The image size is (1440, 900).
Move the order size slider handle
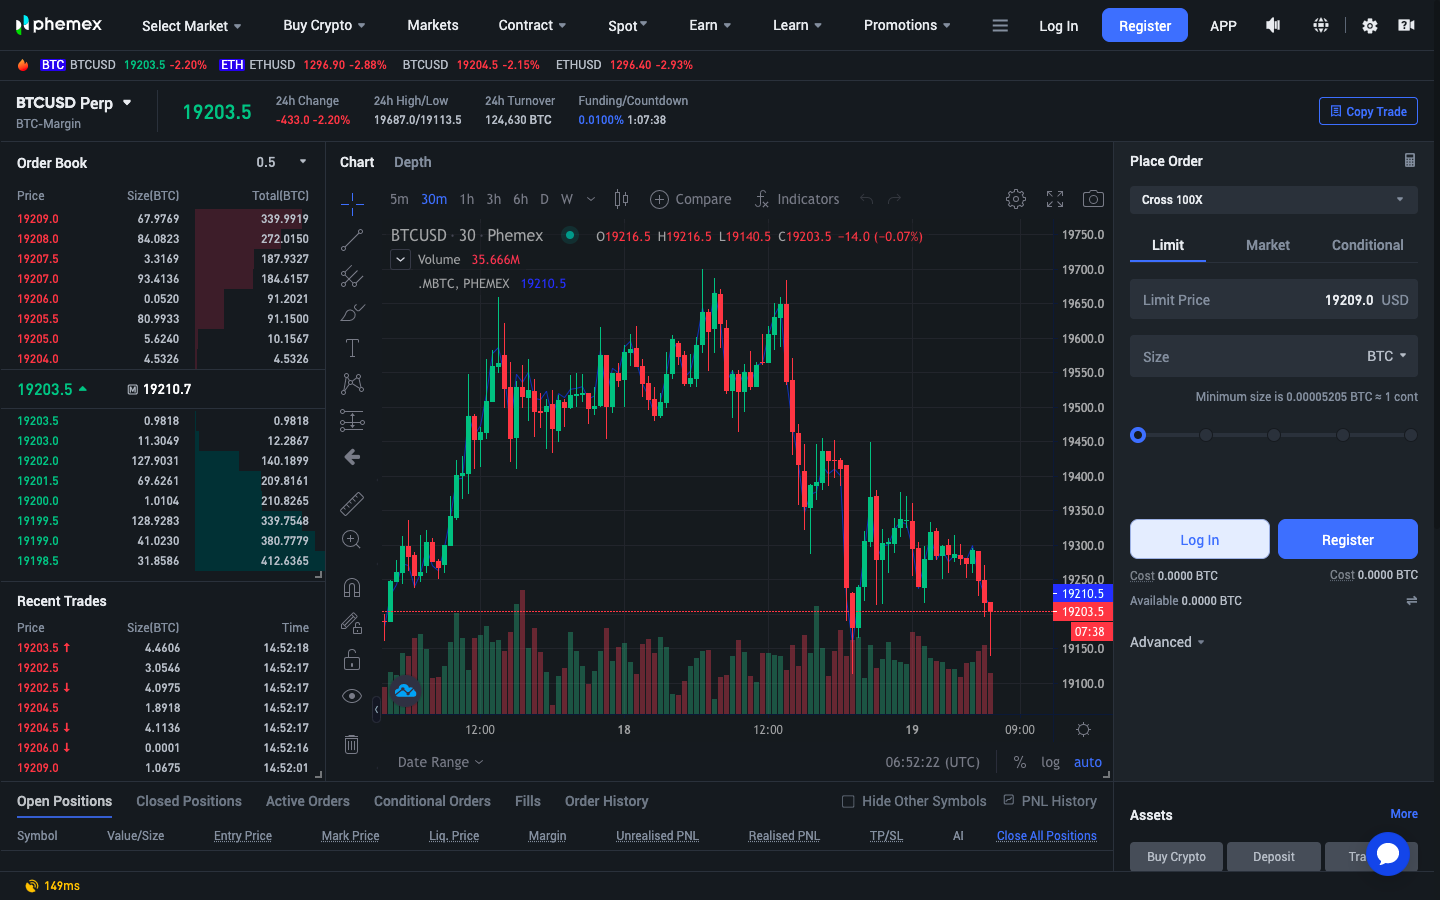[x=1138, y=435]
